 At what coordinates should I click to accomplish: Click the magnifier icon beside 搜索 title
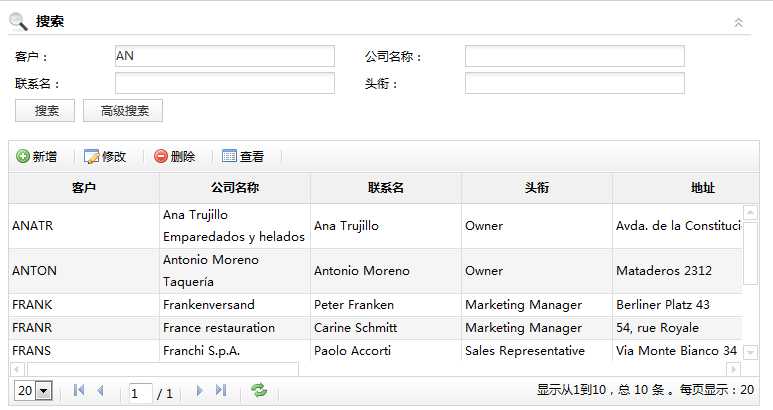pyautogui.click(x=18, y=21)
